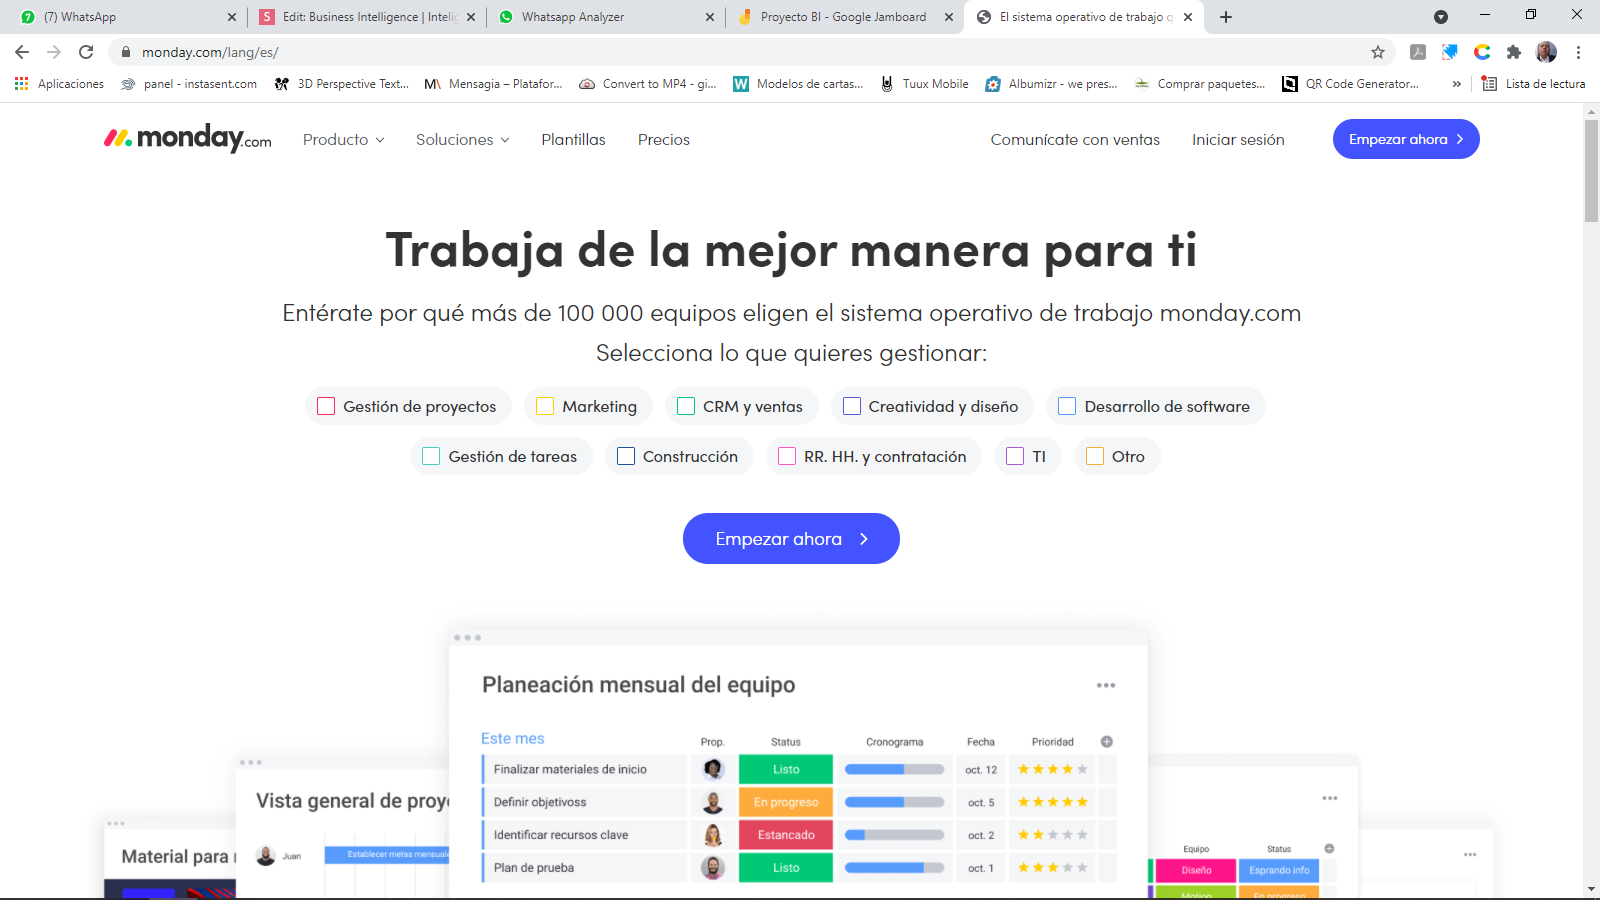The width and height of the screenshot is (1600, 900).
Task: Check the TI option
Action: point(1015,456)
